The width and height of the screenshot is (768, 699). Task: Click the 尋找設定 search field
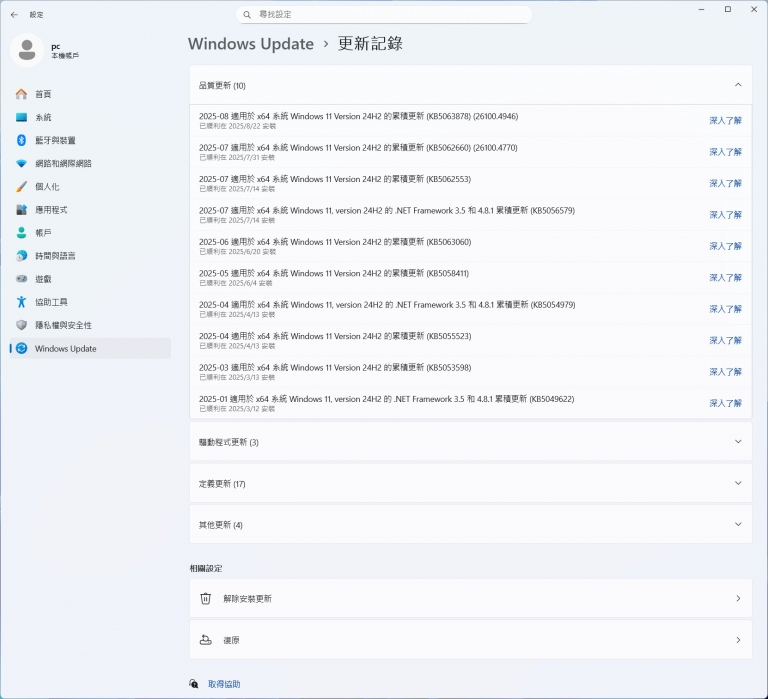click(x=384, y=15)
